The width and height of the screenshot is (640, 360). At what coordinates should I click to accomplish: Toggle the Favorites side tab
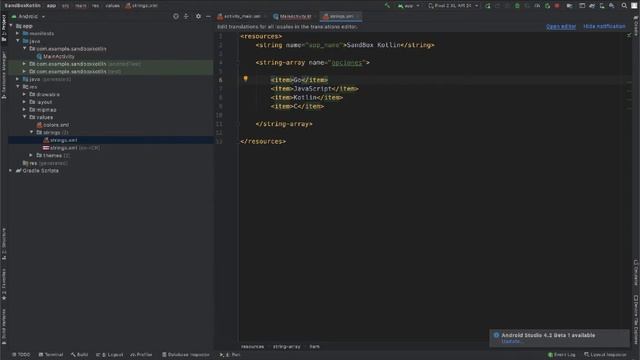pos(4,284)
